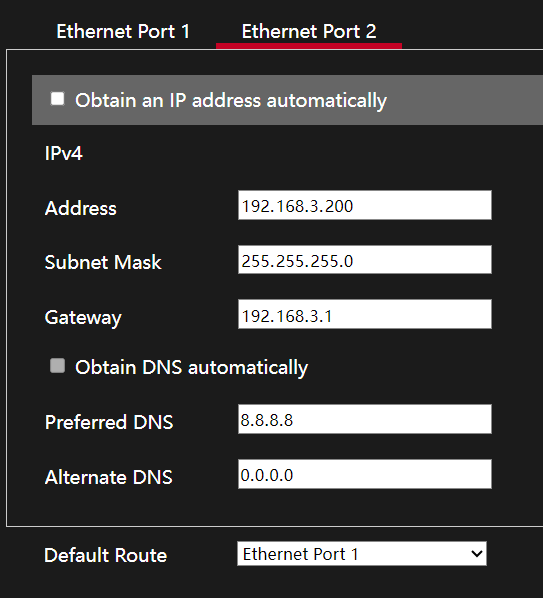The width and height of the screenshot is (543, 598).
Task: Focus the Subnet Mask input field
Action: pyautogui.click(x=365, y=260)
